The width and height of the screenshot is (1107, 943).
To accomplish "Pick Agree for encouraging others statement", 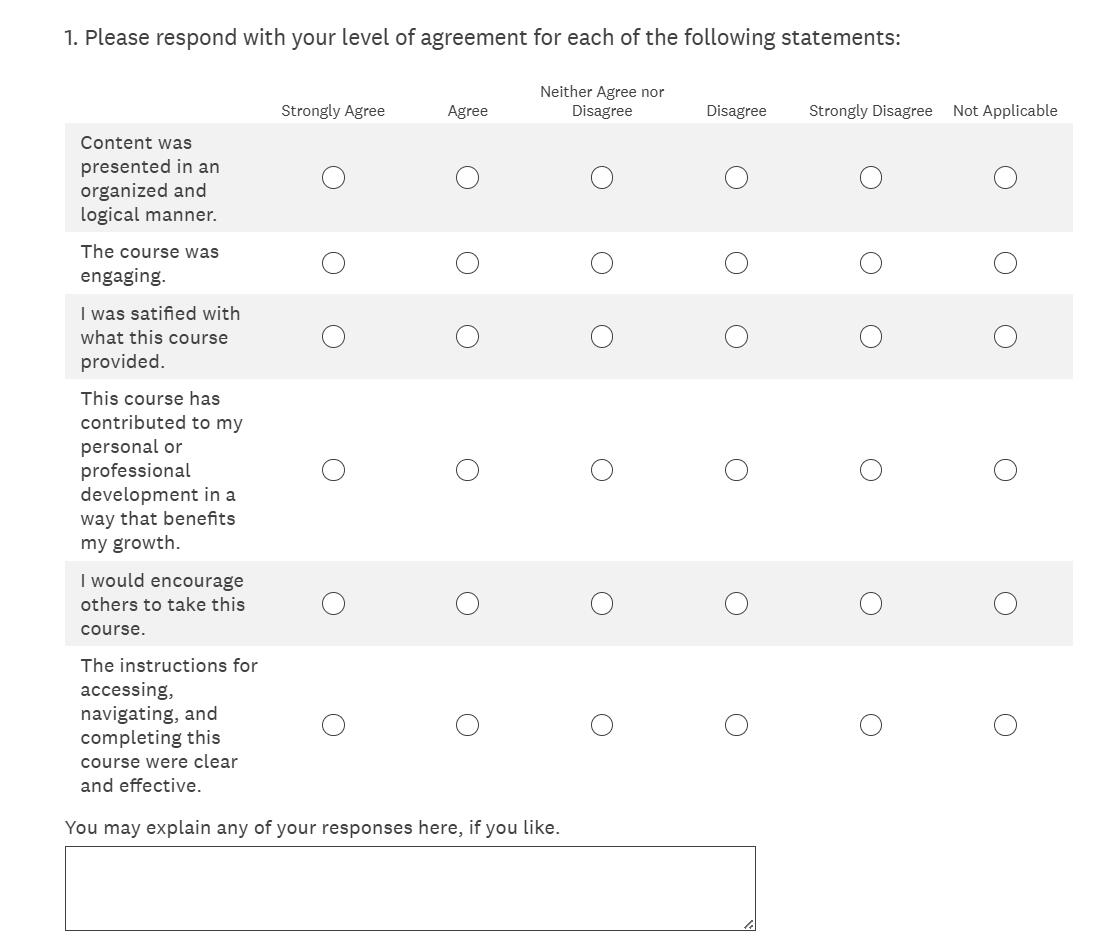I will pyautogui.click(x=467, y=604).
